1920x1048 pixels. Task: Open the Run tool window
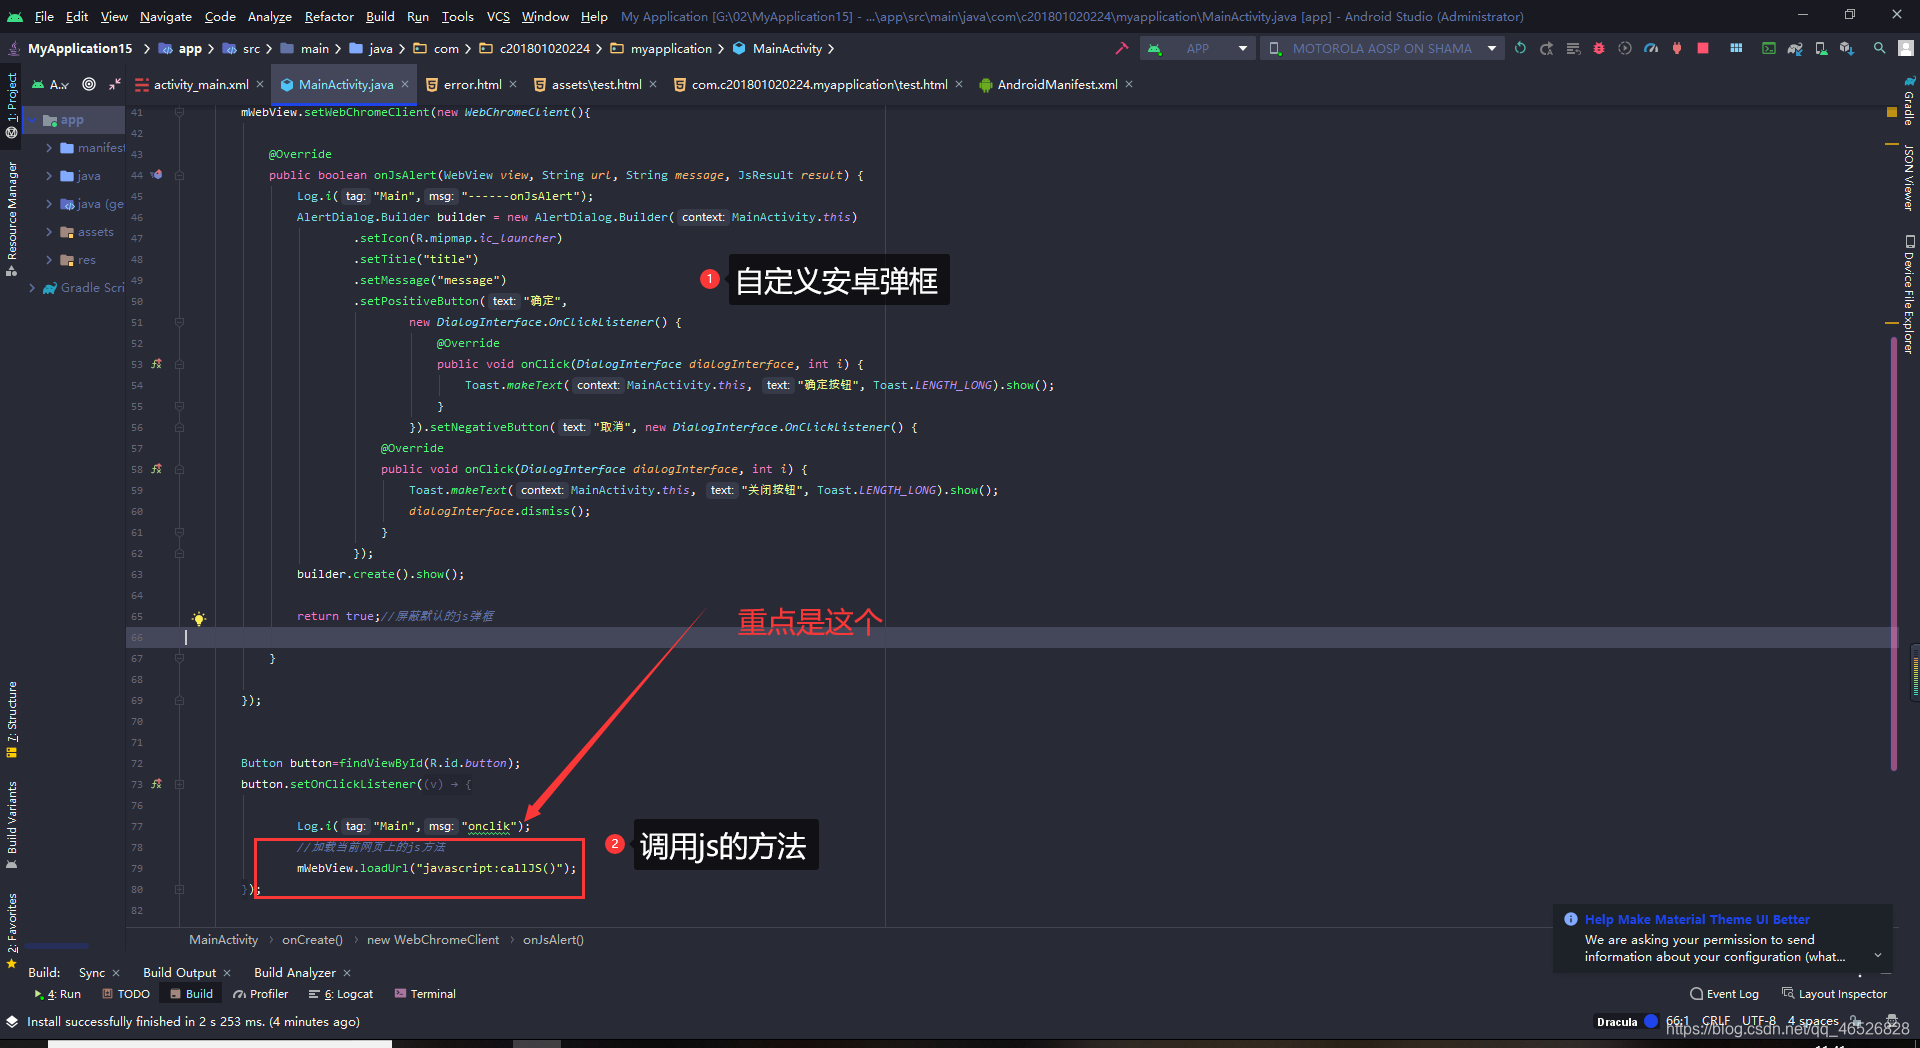coord(58,994)
